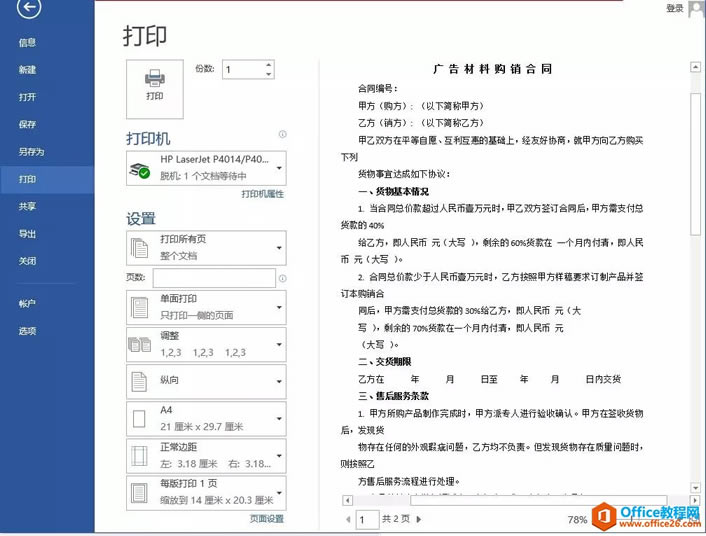Click the current page number field
Image resolution: width=706 pixels, height=536 pixels.
click(x=367, y=520)
